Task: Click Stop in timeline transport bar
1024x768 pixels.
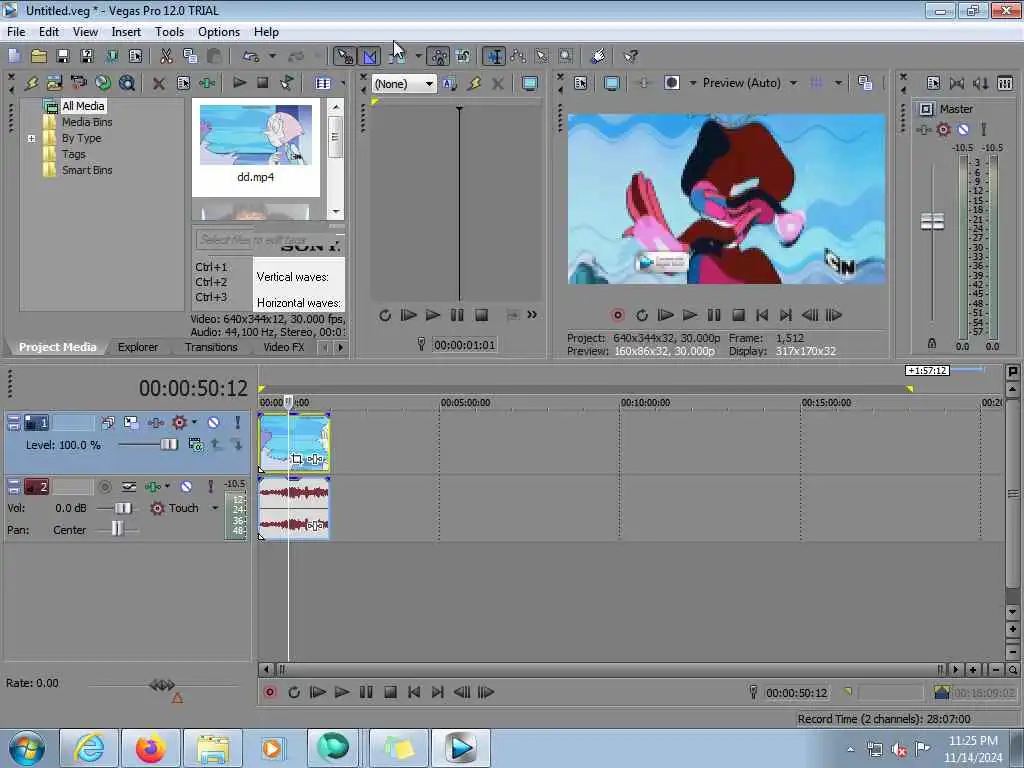Action: (391, 692)
